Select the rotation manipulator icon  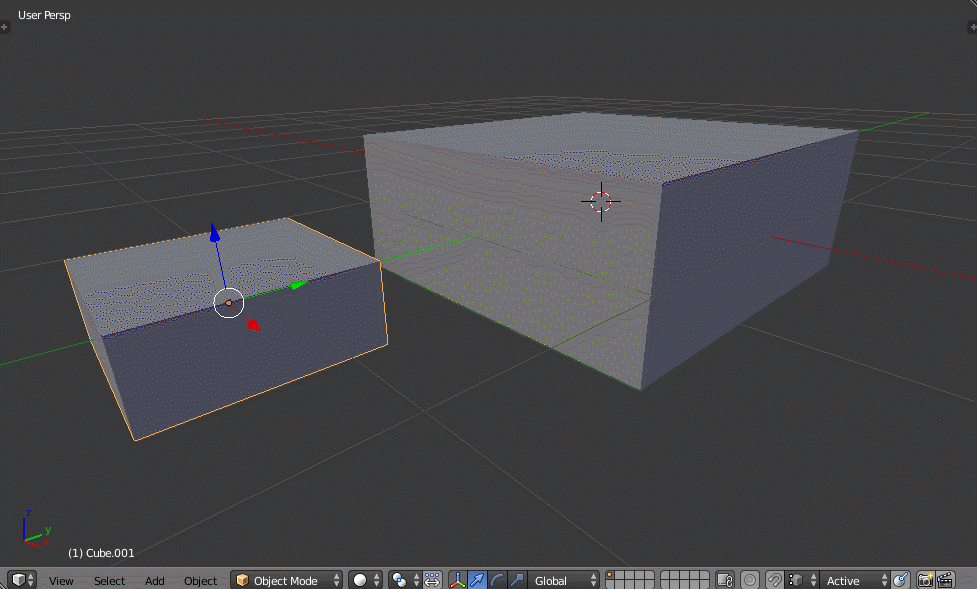click(495, 579)
